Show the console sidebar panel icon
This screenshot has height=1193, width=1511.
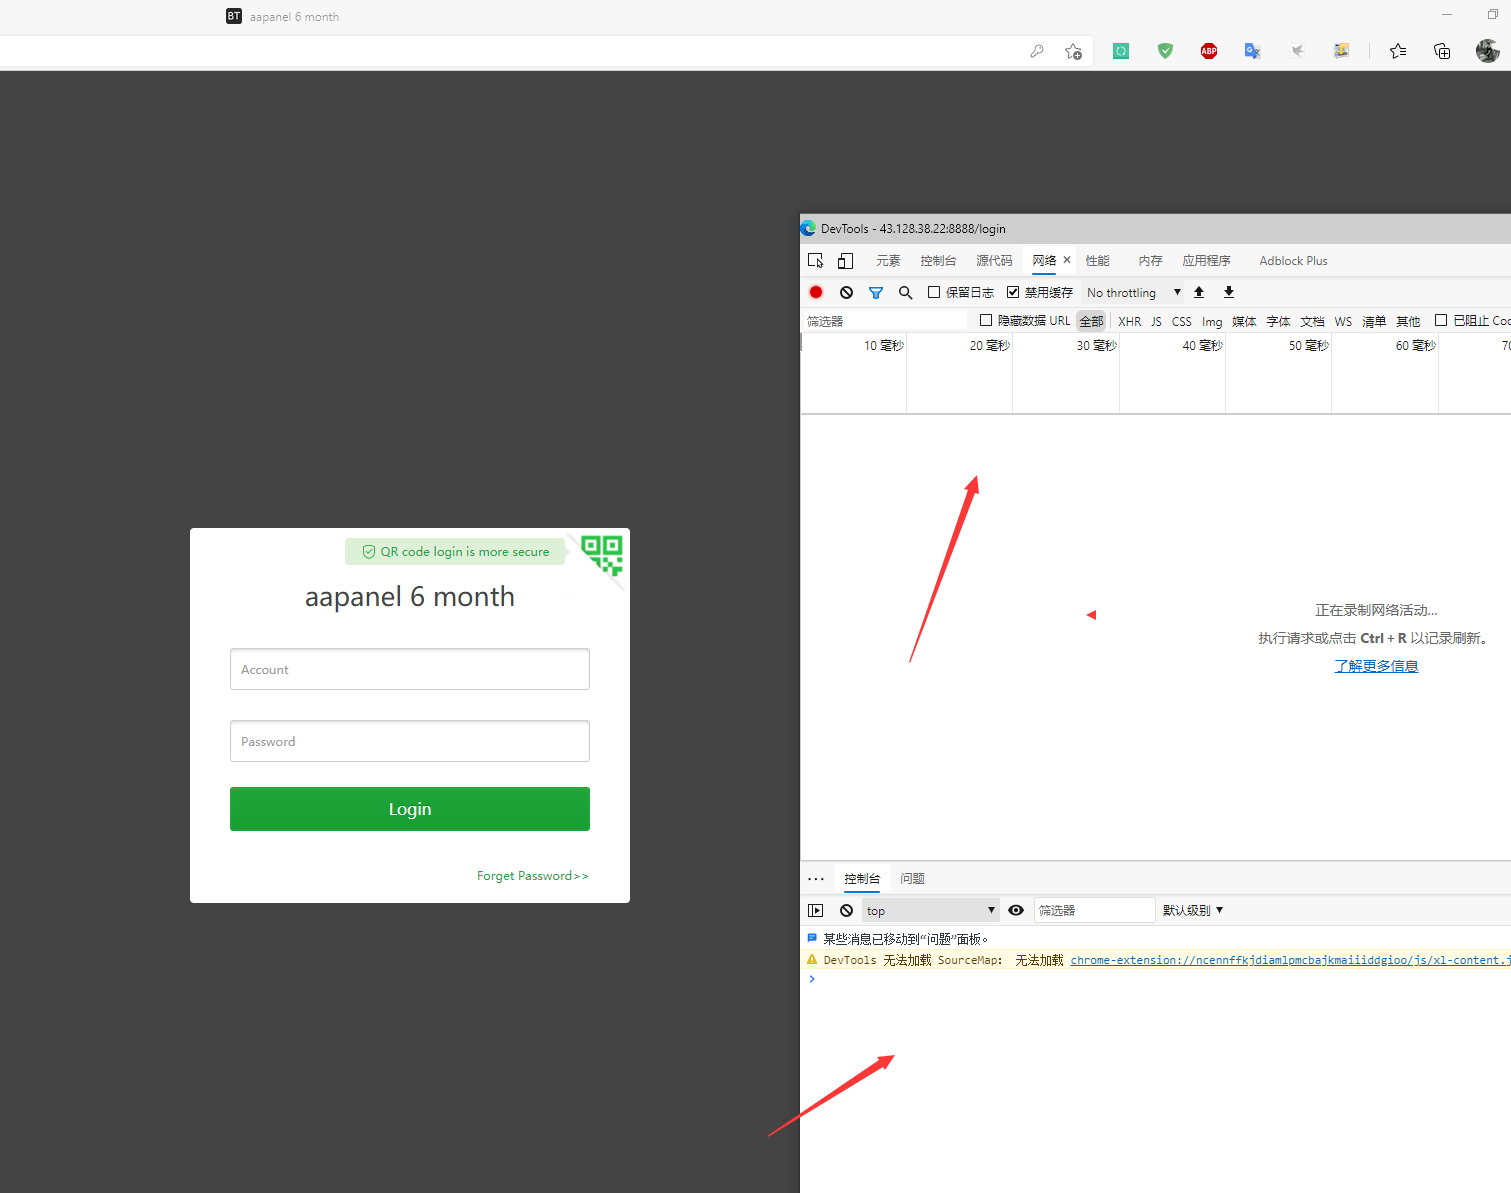coord(816,910)
